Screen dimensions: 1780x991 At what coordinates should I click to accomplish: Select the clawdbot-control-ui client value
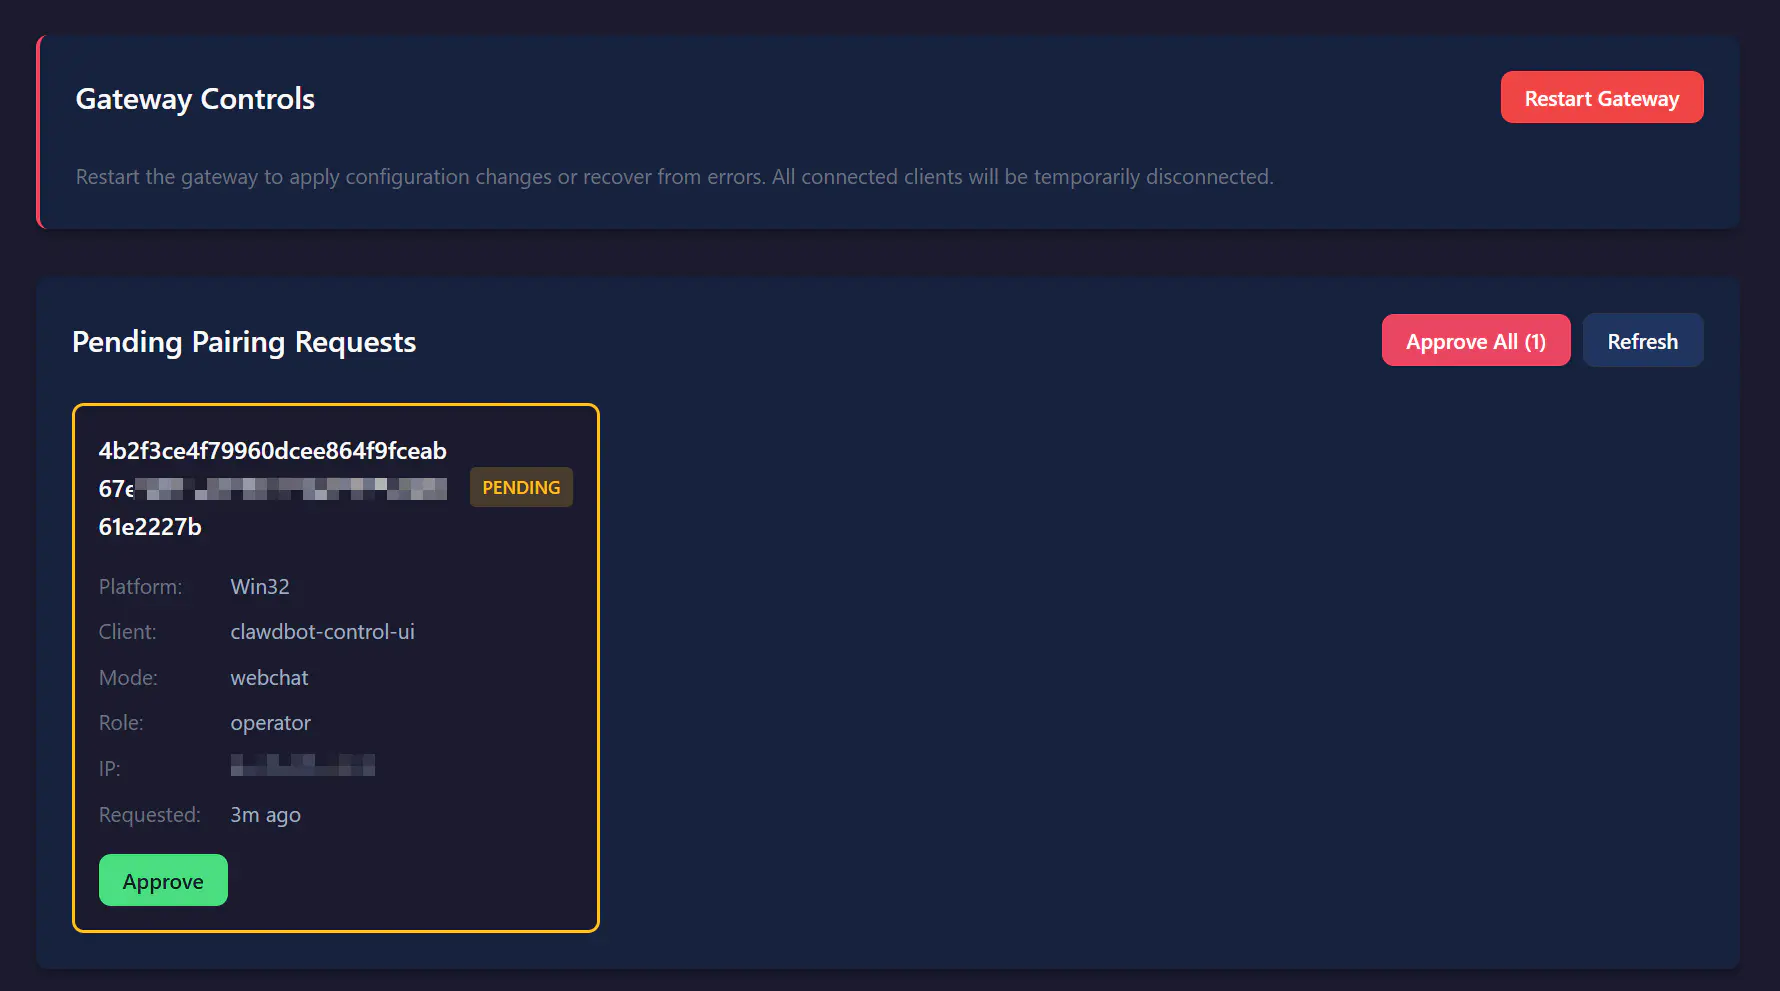[322, 632]
